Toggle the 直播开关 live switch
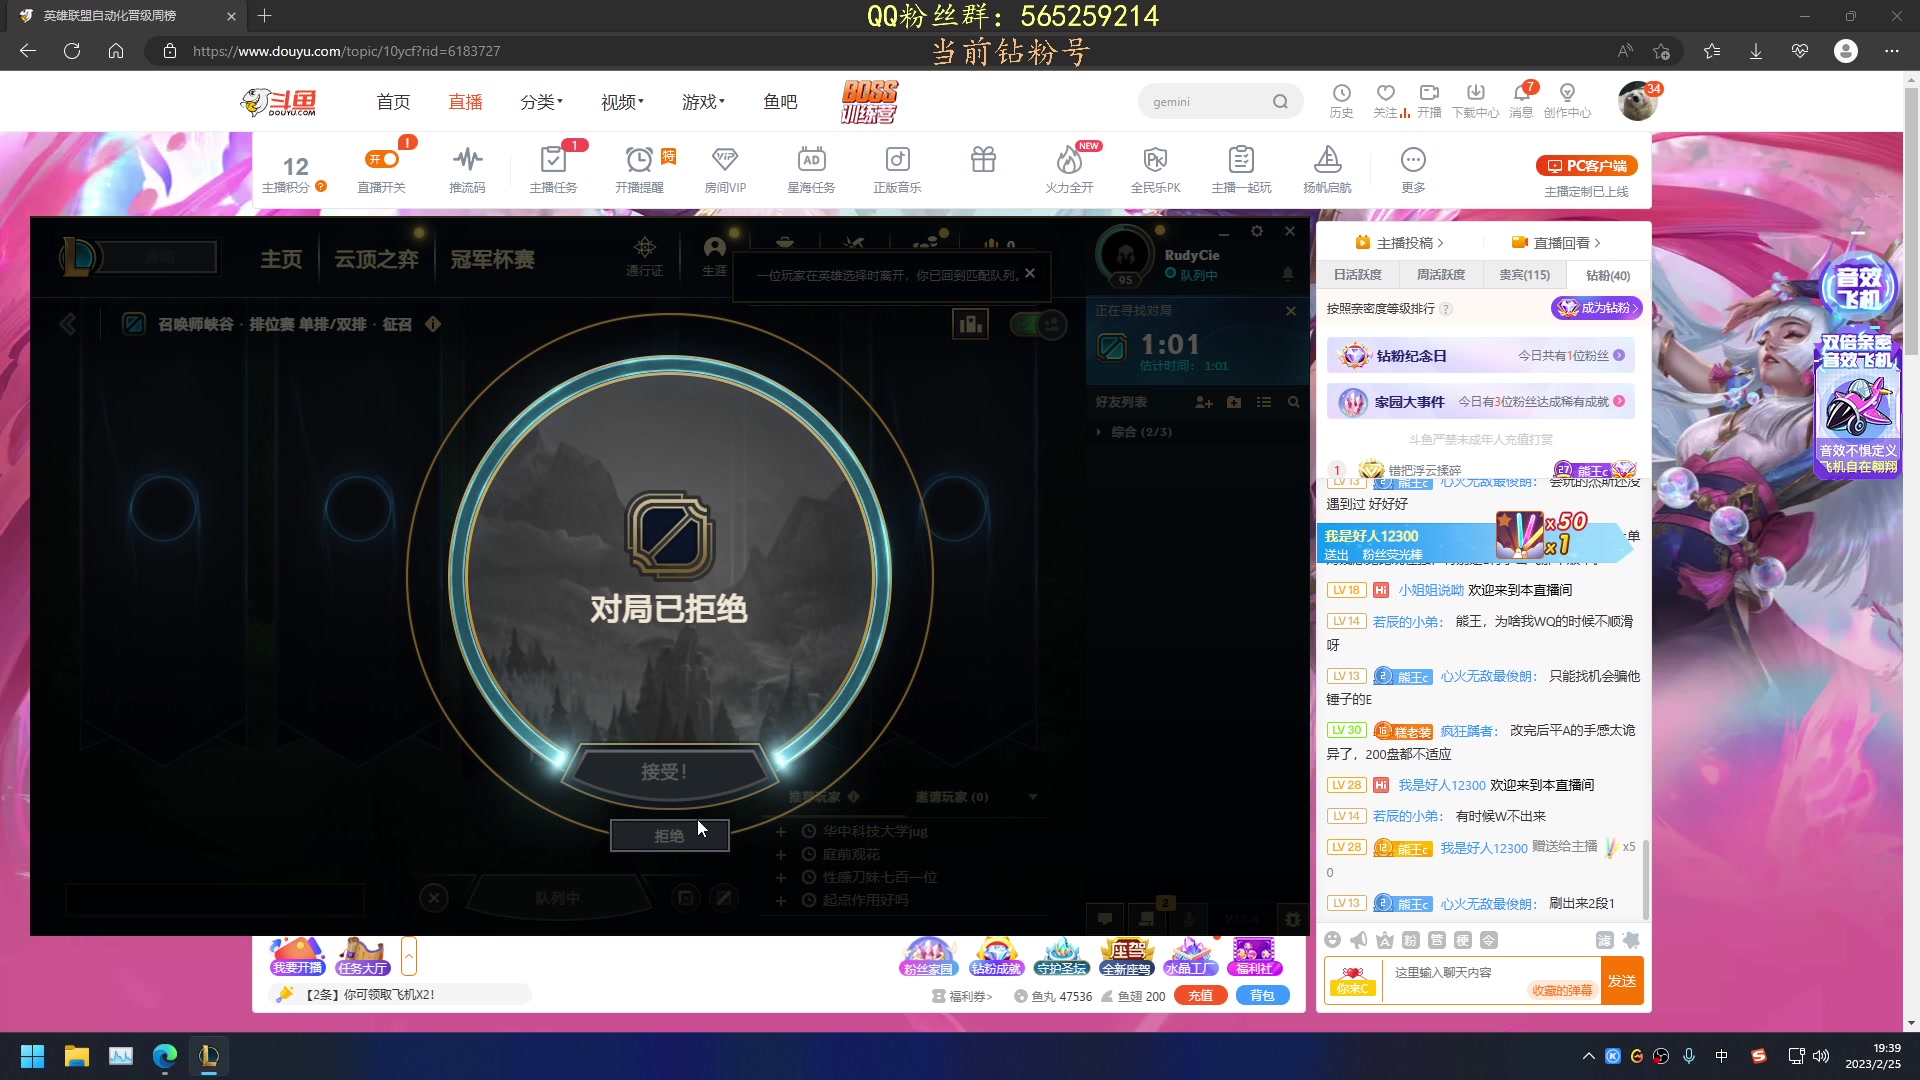The height and width of the screenshot is (1080, 1920). pyautogui.click(x=382, y=159)
